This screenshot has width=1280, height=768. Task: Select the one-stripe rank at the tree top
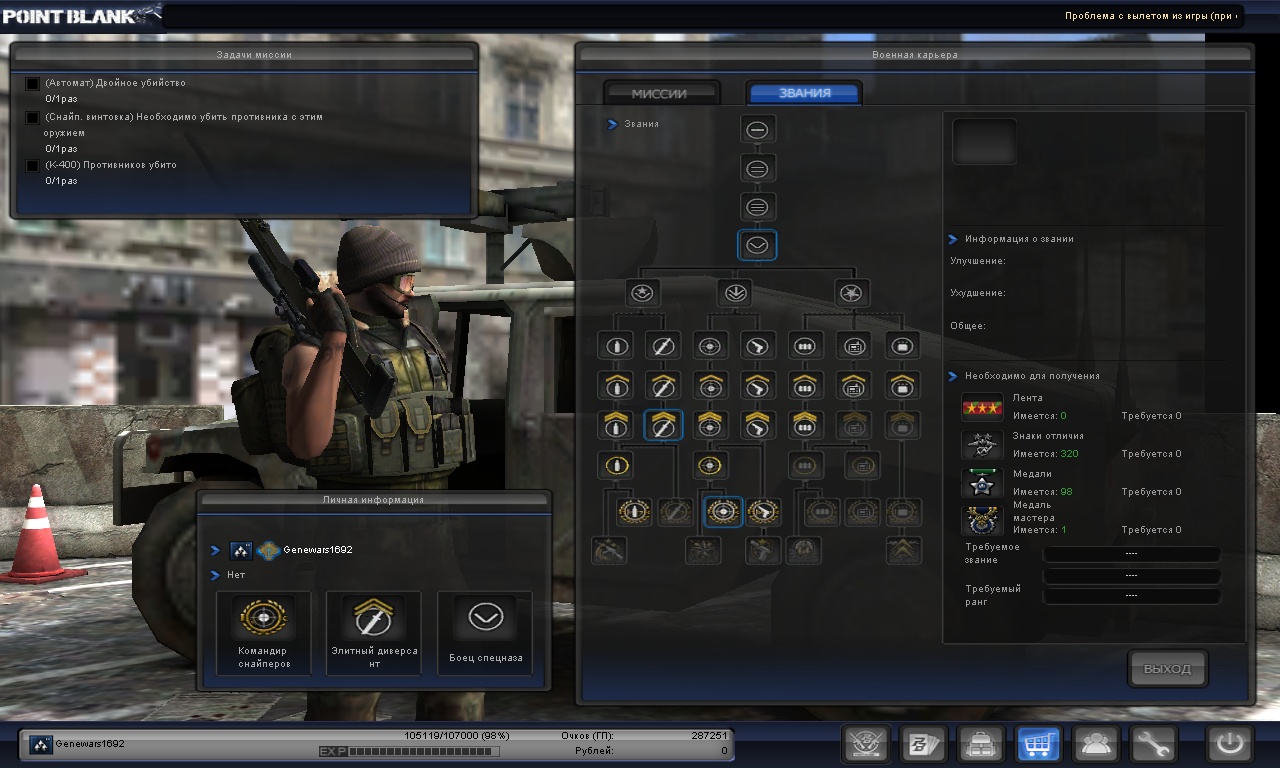pos(758,129)
